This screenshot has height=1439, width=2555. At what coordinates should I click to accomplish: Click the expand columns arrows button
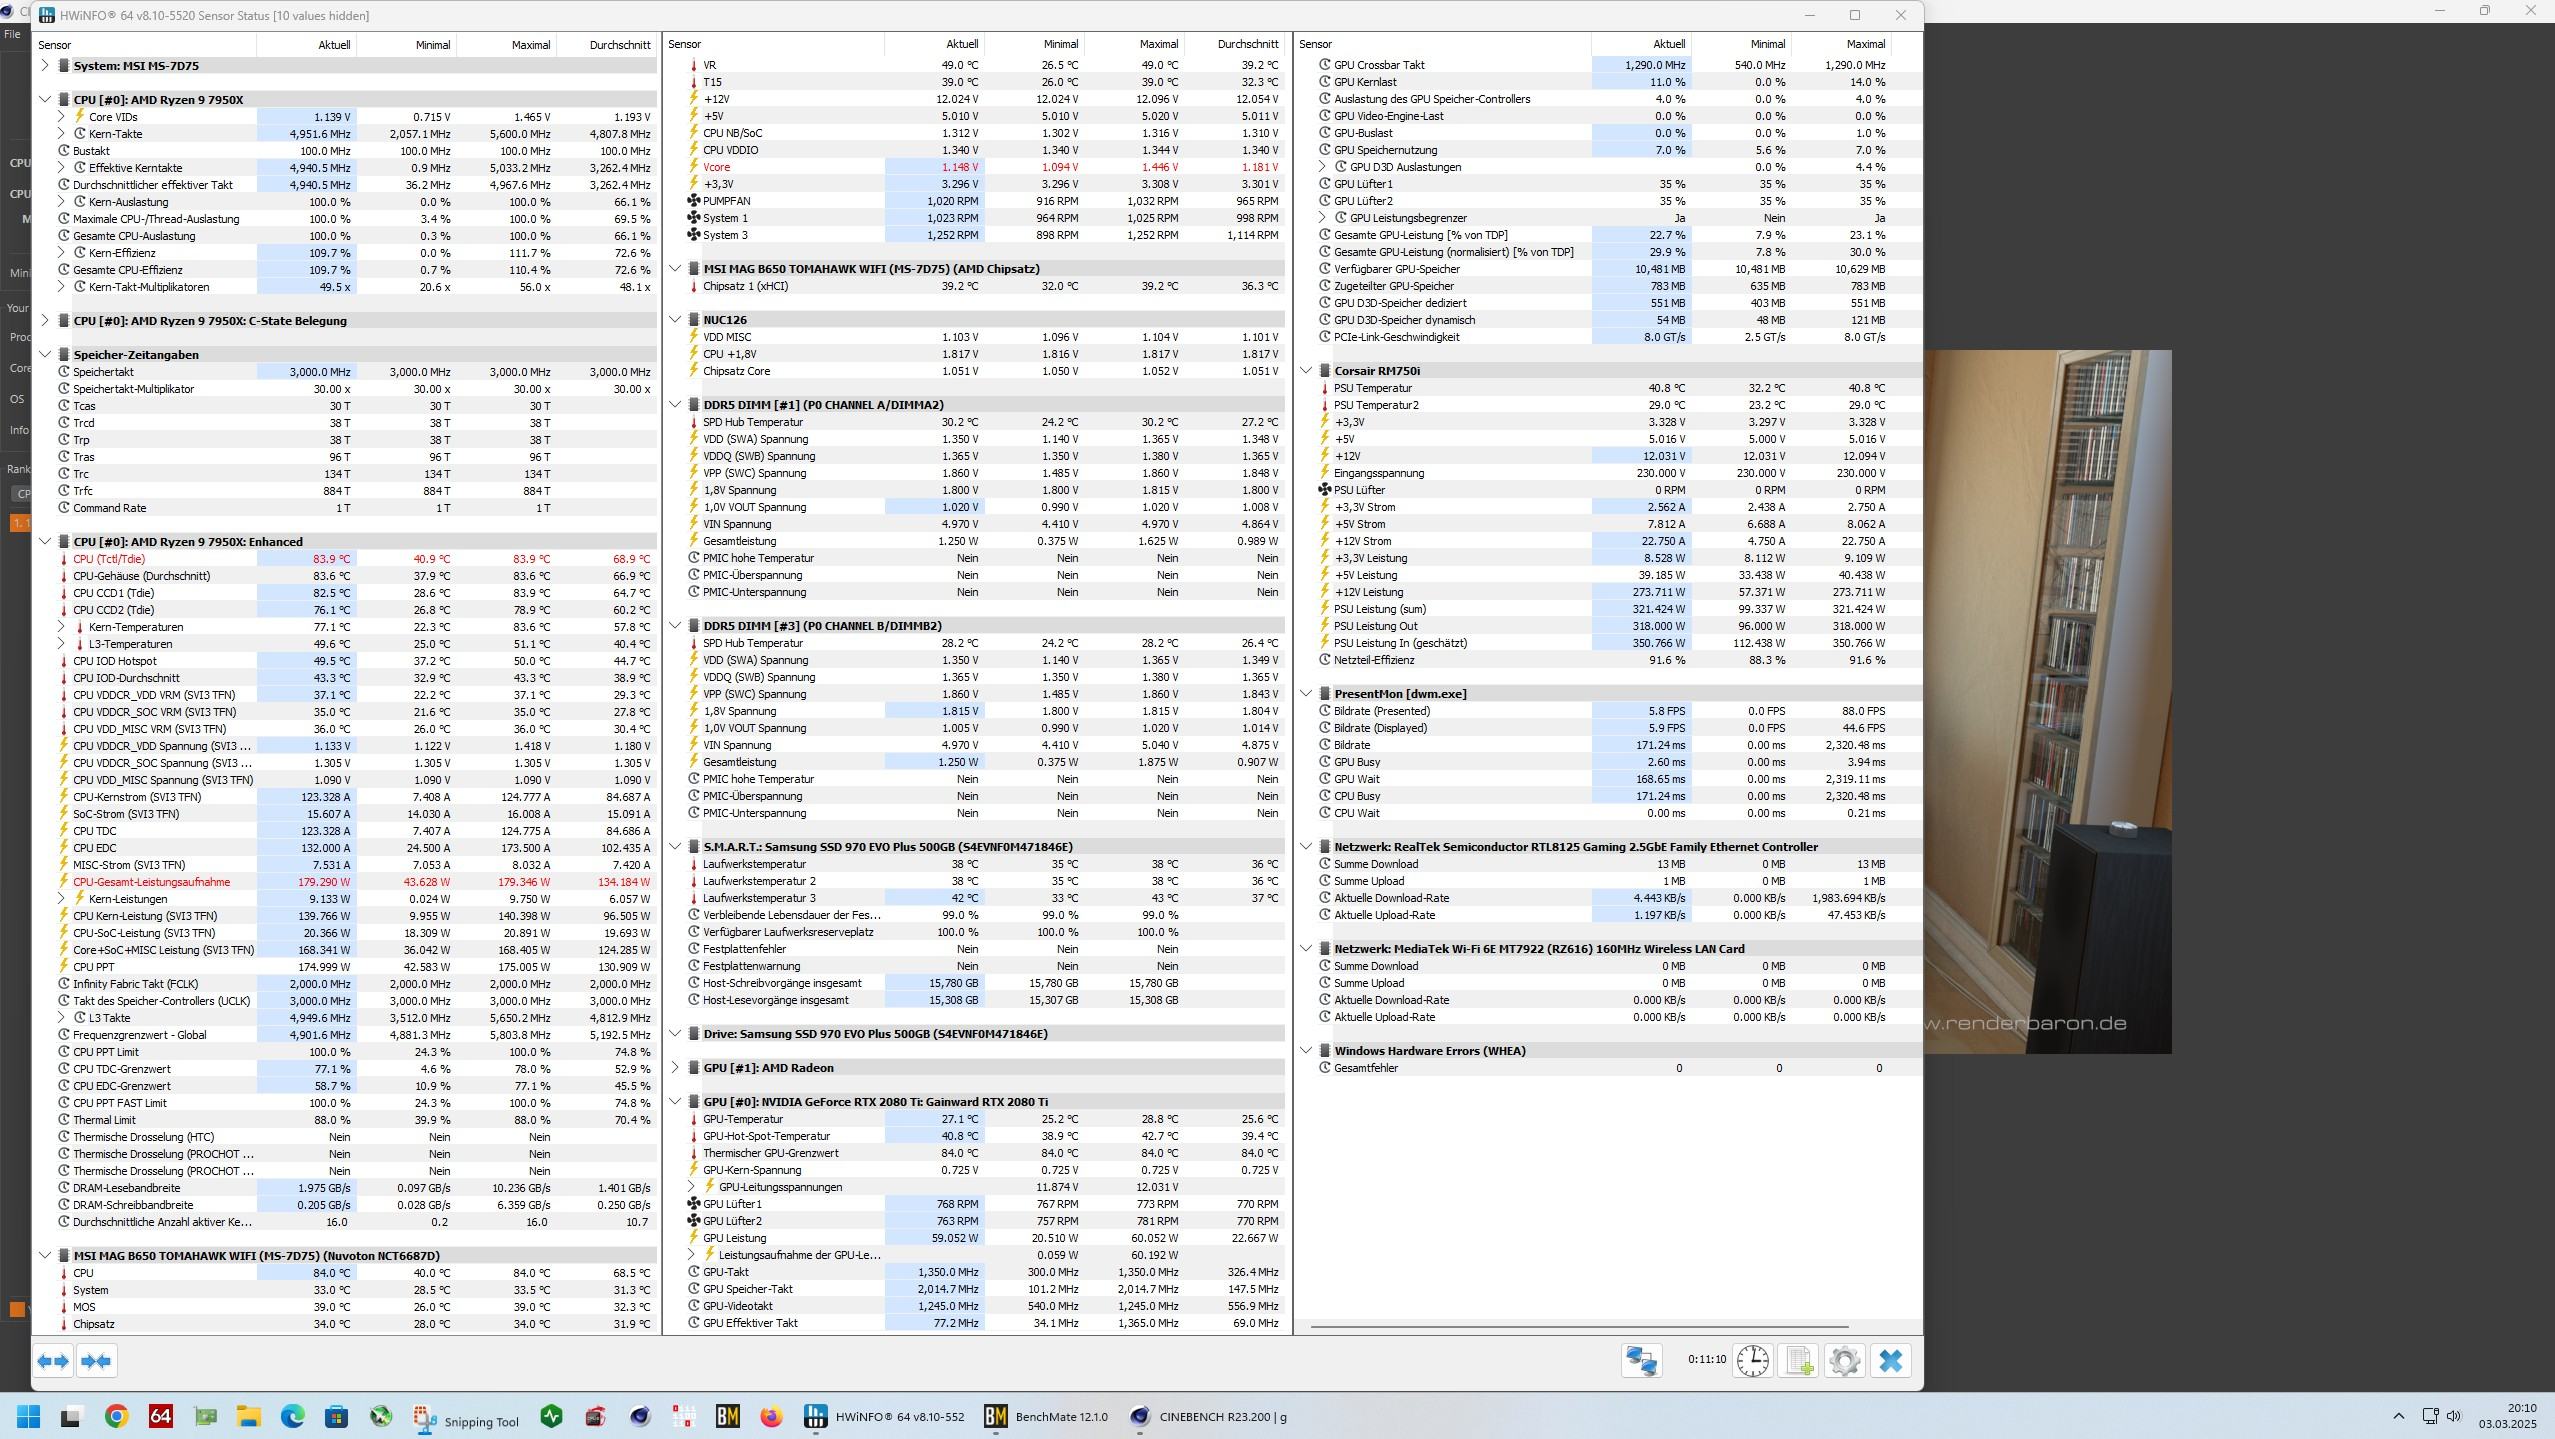pos(54,1361)
